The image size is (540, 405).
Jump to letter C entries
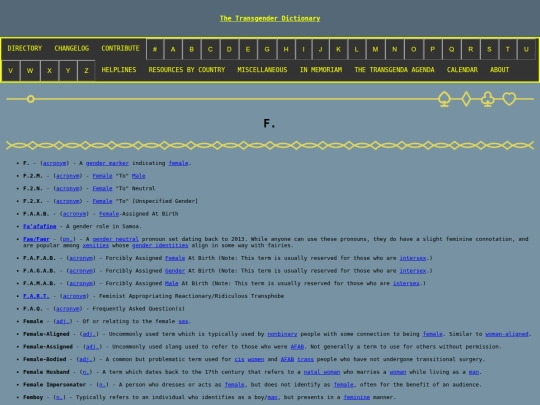(x=210, y=49)
